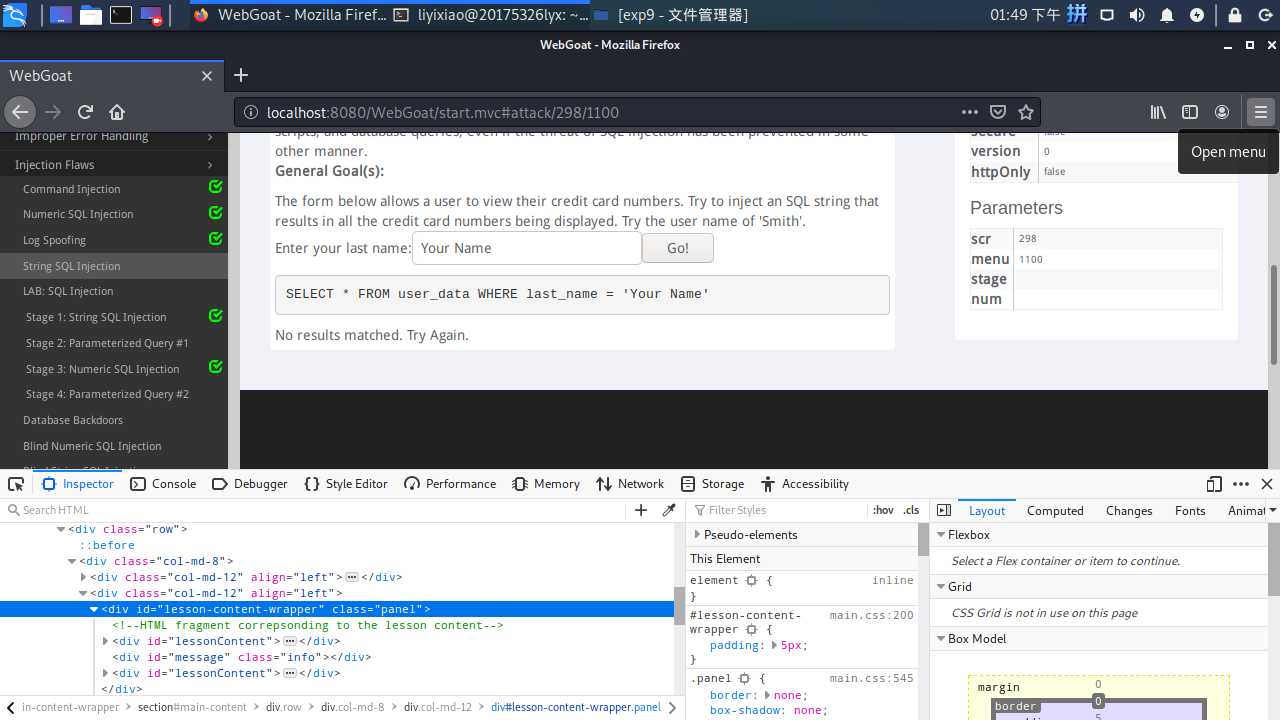Create new node with plus icon
The height and width of the screenshot is (720, 1280).
click(641, 510)
